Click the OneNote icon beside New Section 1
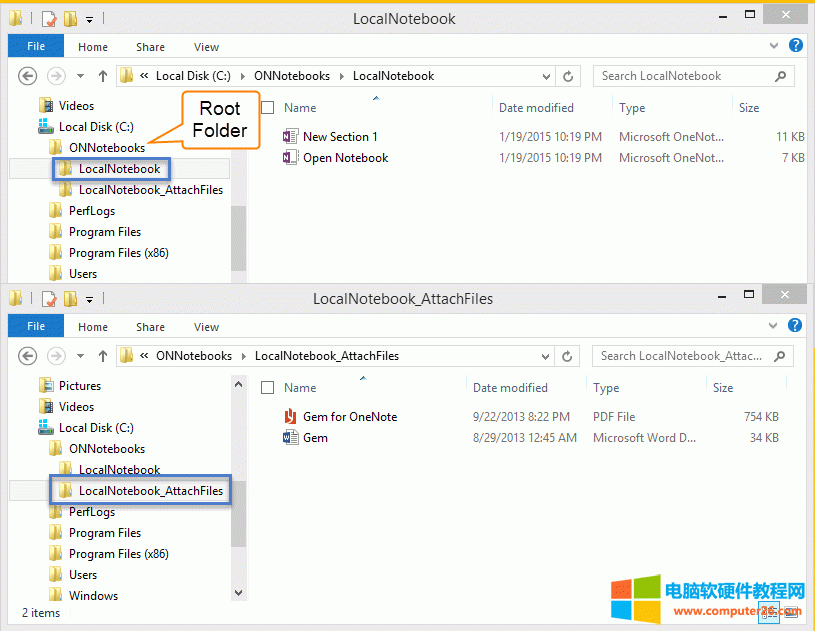815x631 pixels. (x=291, y=137)
